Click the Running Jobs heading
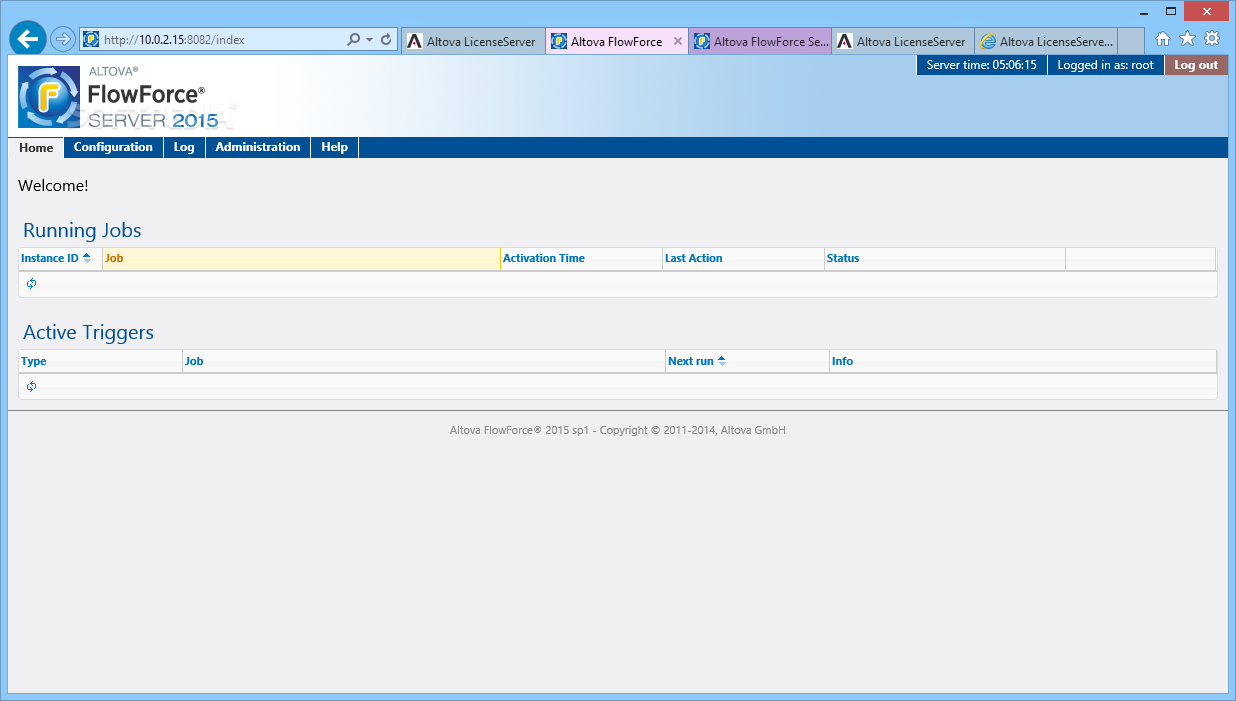 coord(82,230)
